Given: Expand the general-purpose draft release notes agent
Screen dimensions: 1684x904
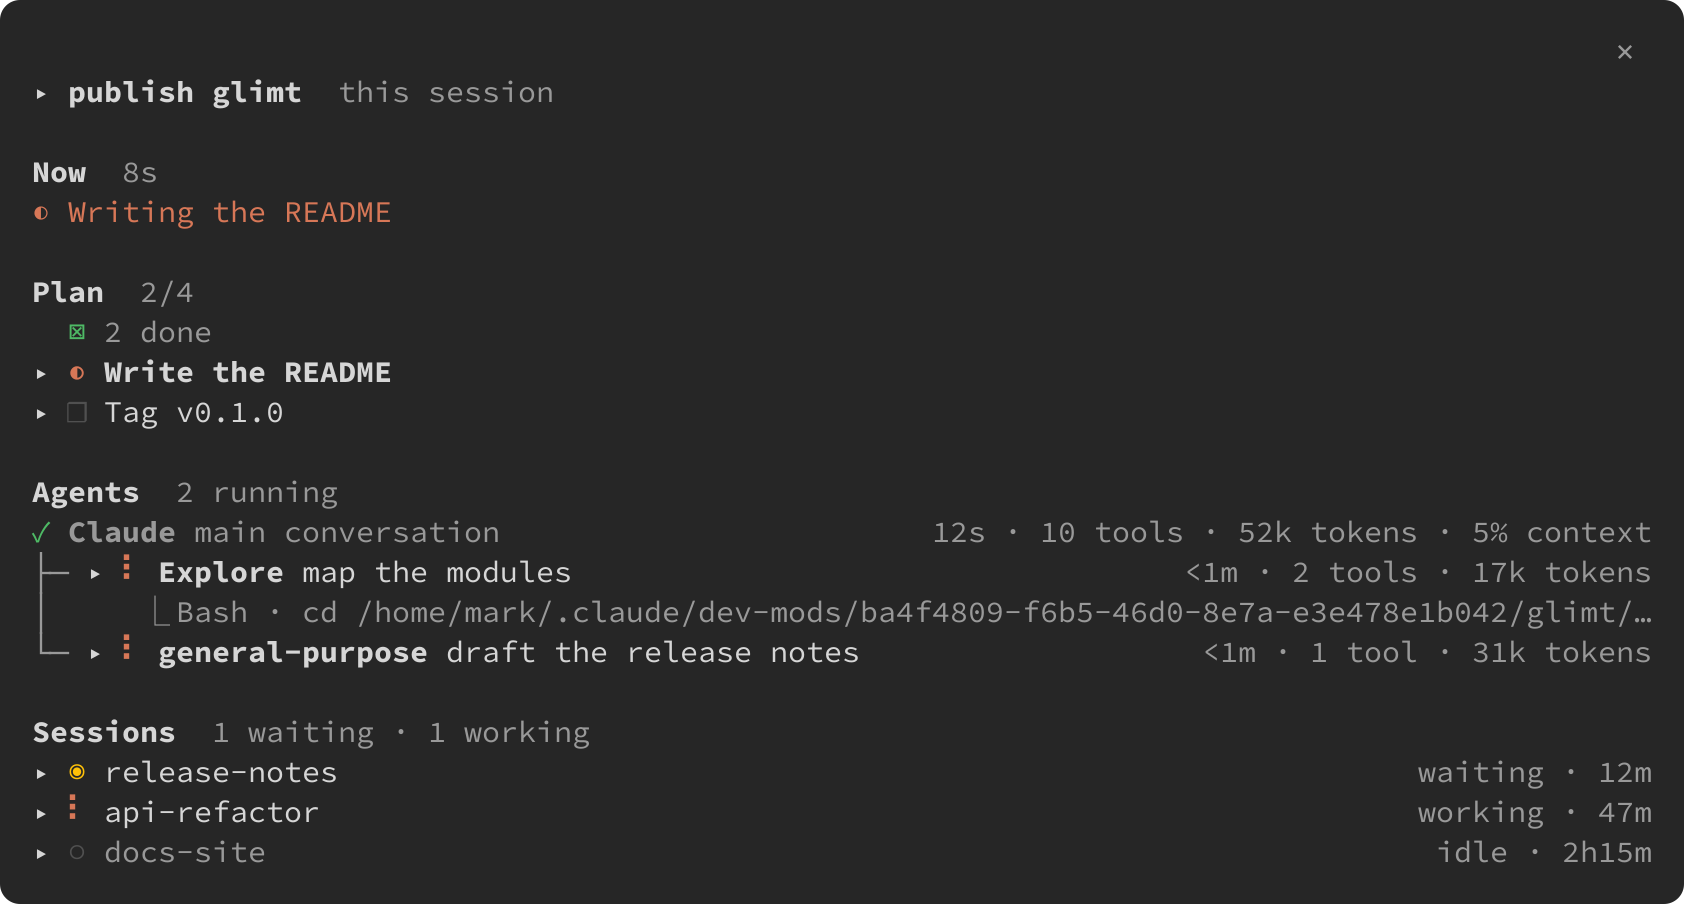Looking at the screenshot, I should coord(95,653).
